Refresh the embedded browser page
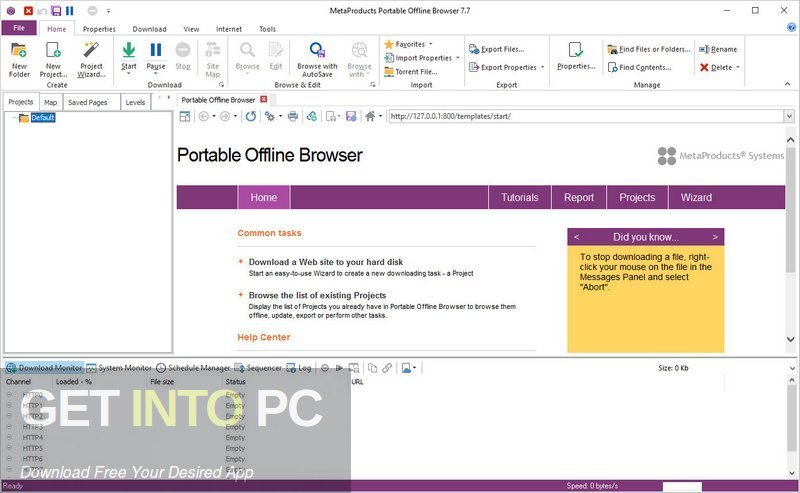The image size is (800, 493). pos(251,116)
